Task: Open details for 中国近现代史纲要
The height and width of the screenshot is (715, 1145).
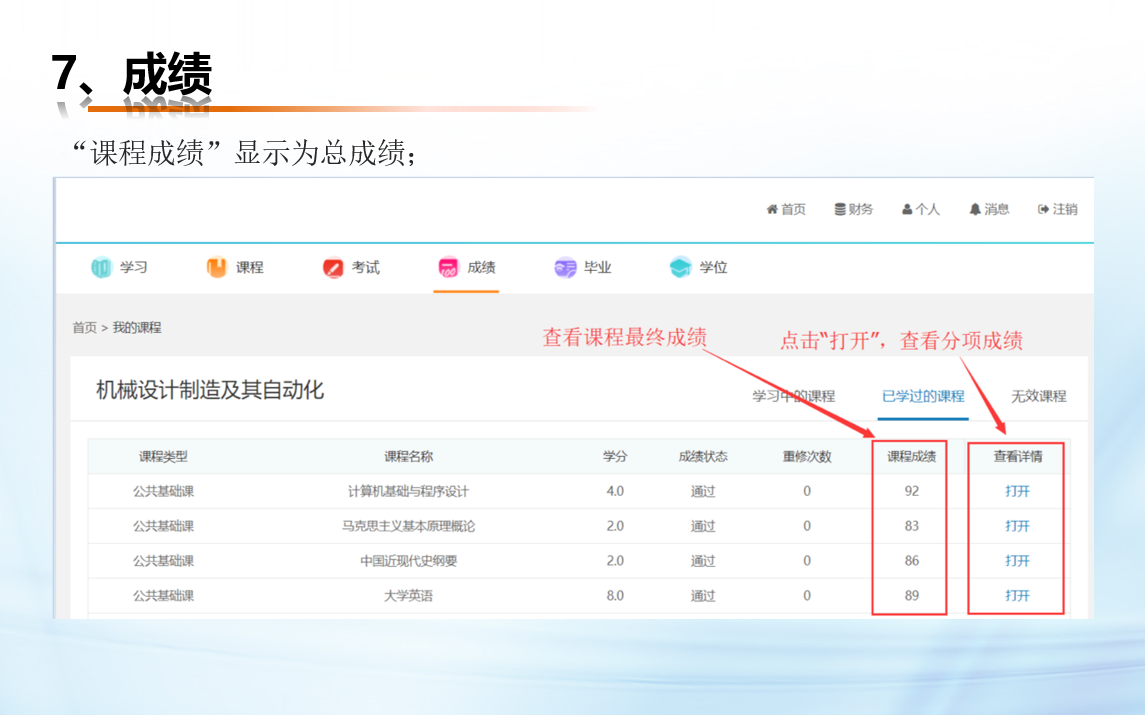Action: pyautogui.click(x=1017, y=561)
